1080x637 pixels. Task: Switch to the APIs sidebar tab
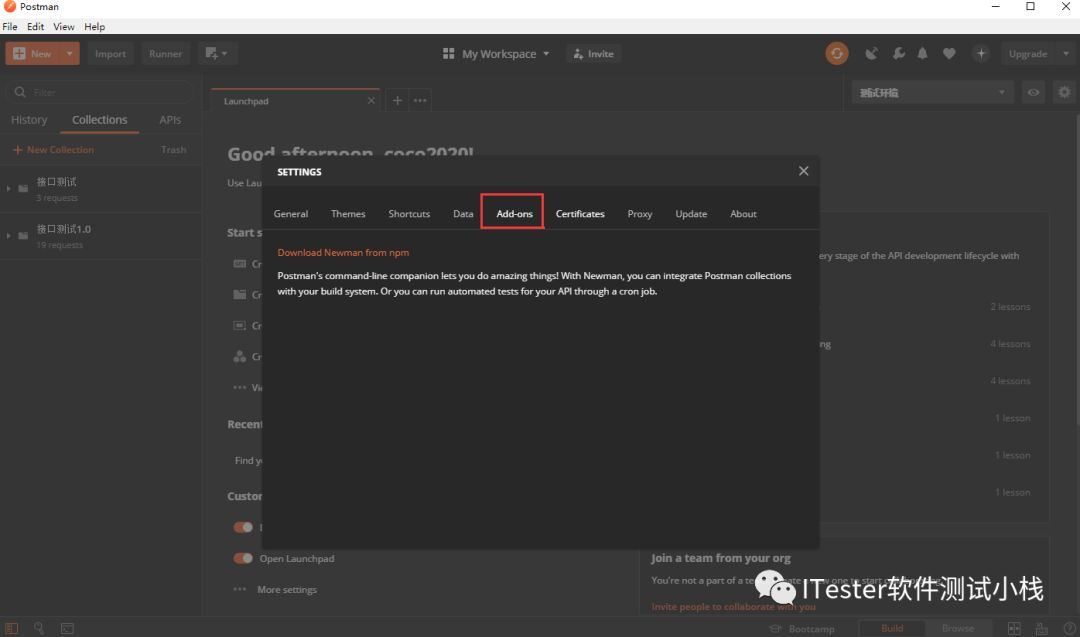[x=170, y=120]
